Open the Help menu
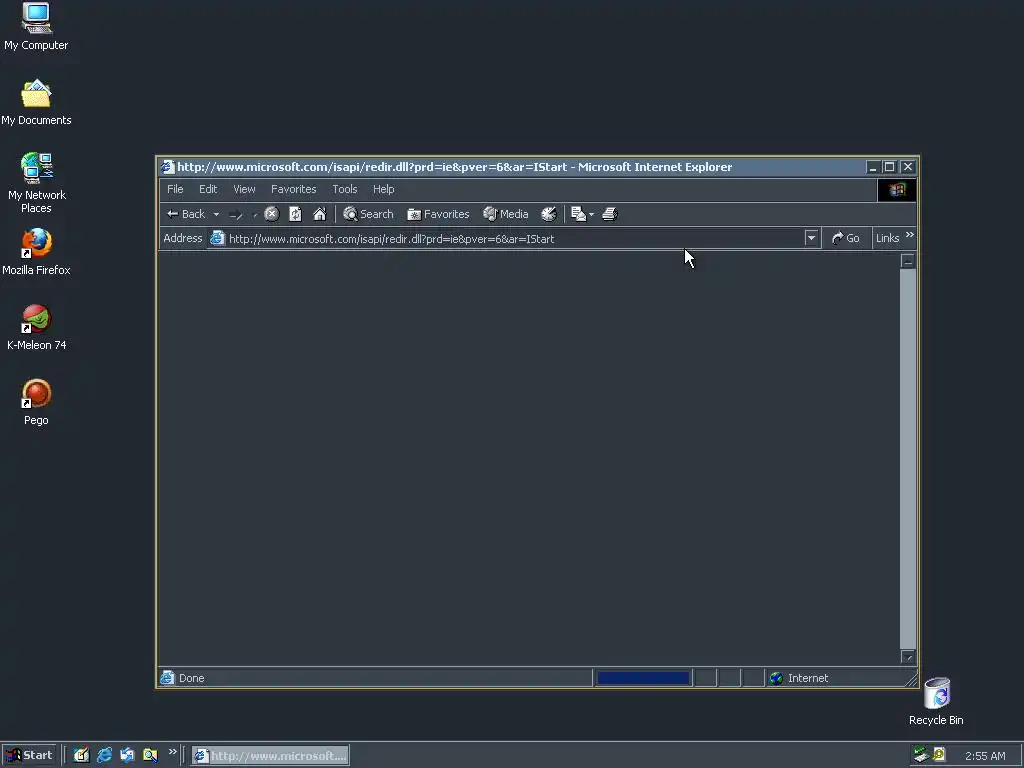This screenshot has height=768, width=1024. click(x=383, y=189)
